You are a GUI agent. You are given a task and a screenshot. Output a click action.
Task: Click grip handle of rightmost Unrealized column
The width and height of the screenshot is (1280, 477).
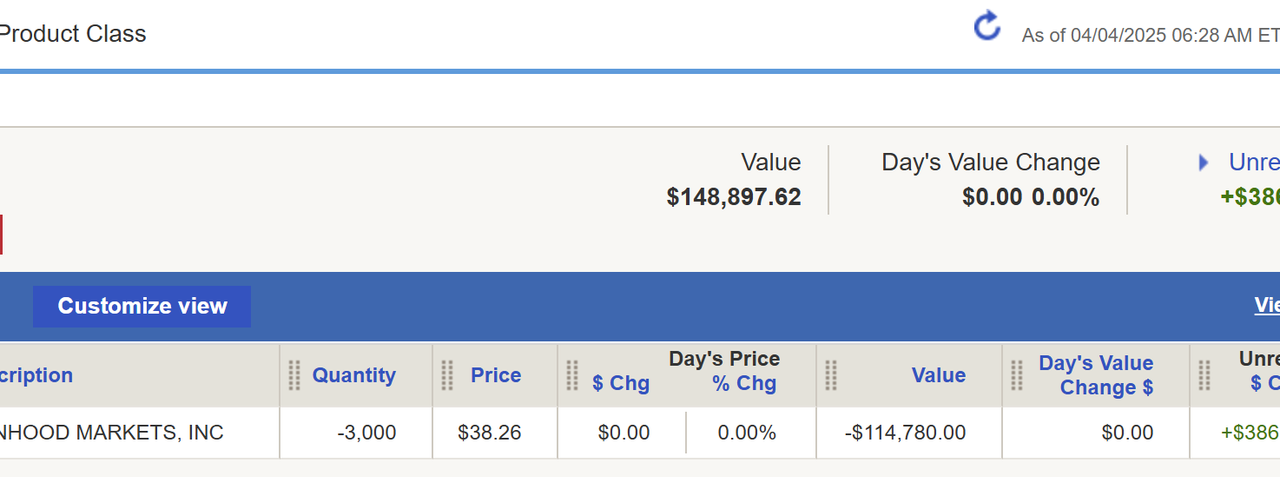[1204, 376]
